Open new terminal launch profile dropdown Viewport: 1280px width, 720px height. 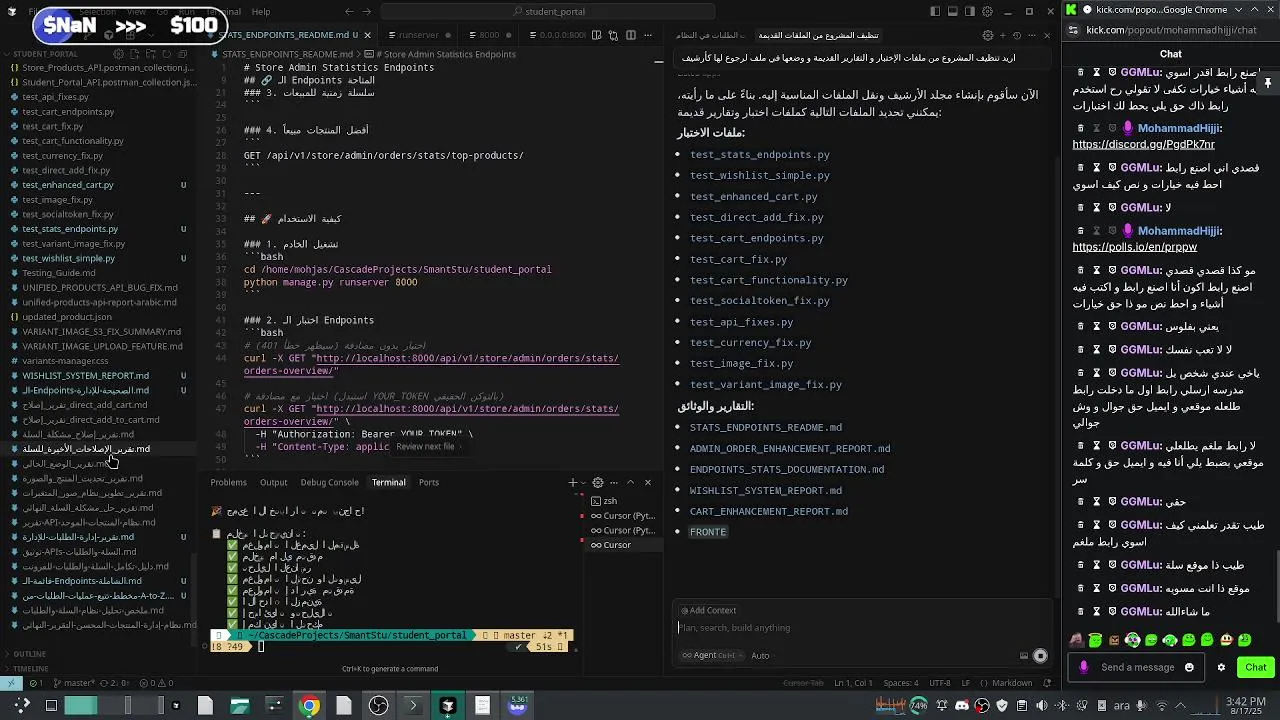[x=584, y=482]
